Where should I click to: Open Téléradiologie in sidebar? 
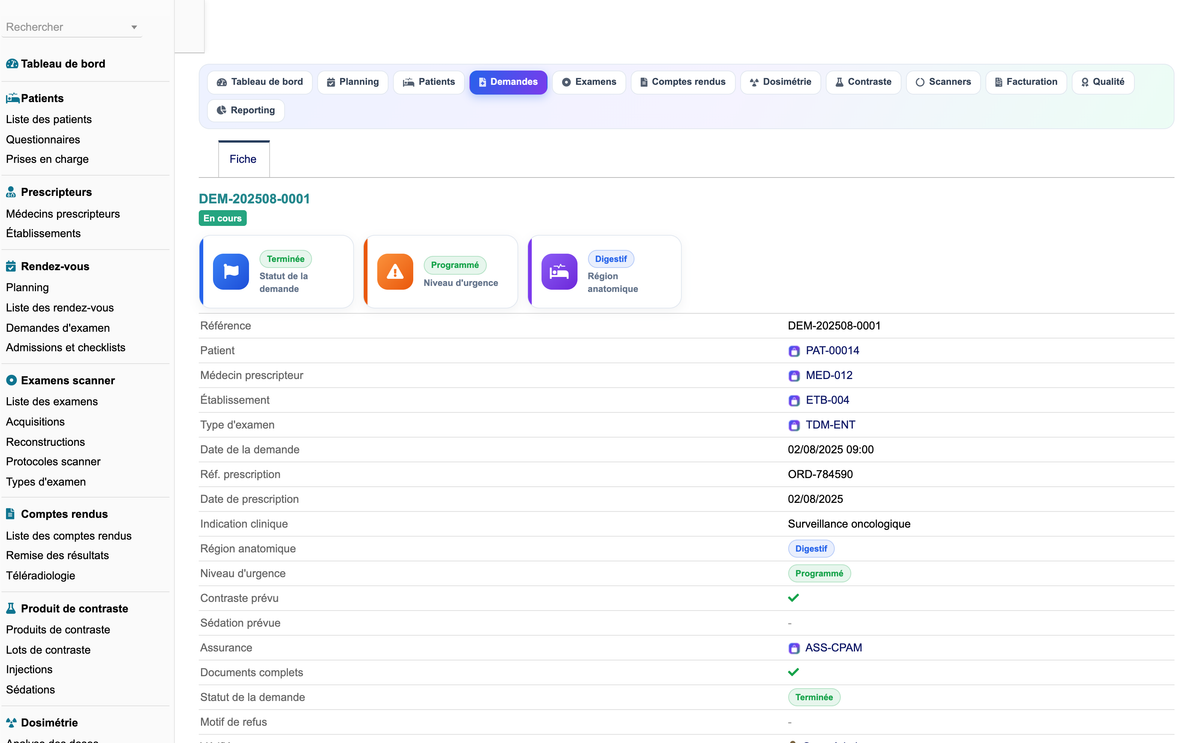coord(40,575)
